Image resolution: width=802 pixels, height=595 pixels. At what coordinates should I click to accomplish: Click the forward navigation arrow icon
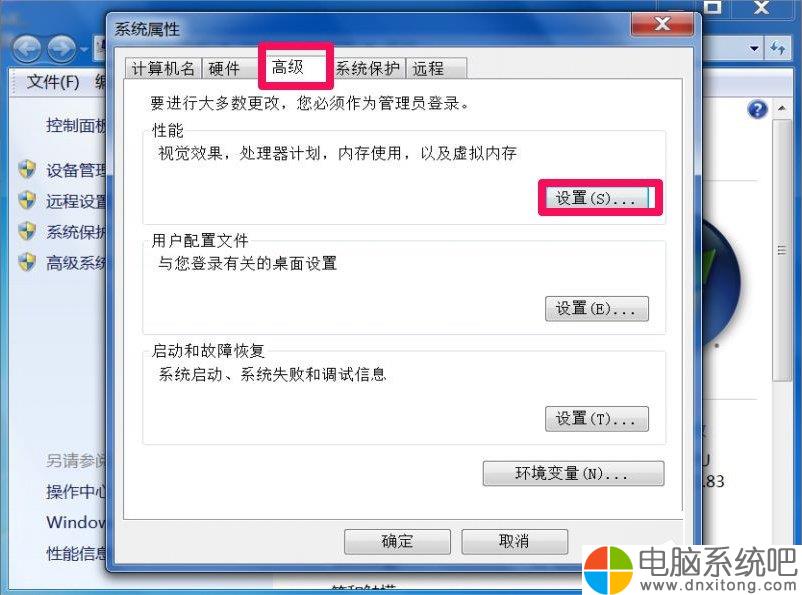[x=62, y=50]
